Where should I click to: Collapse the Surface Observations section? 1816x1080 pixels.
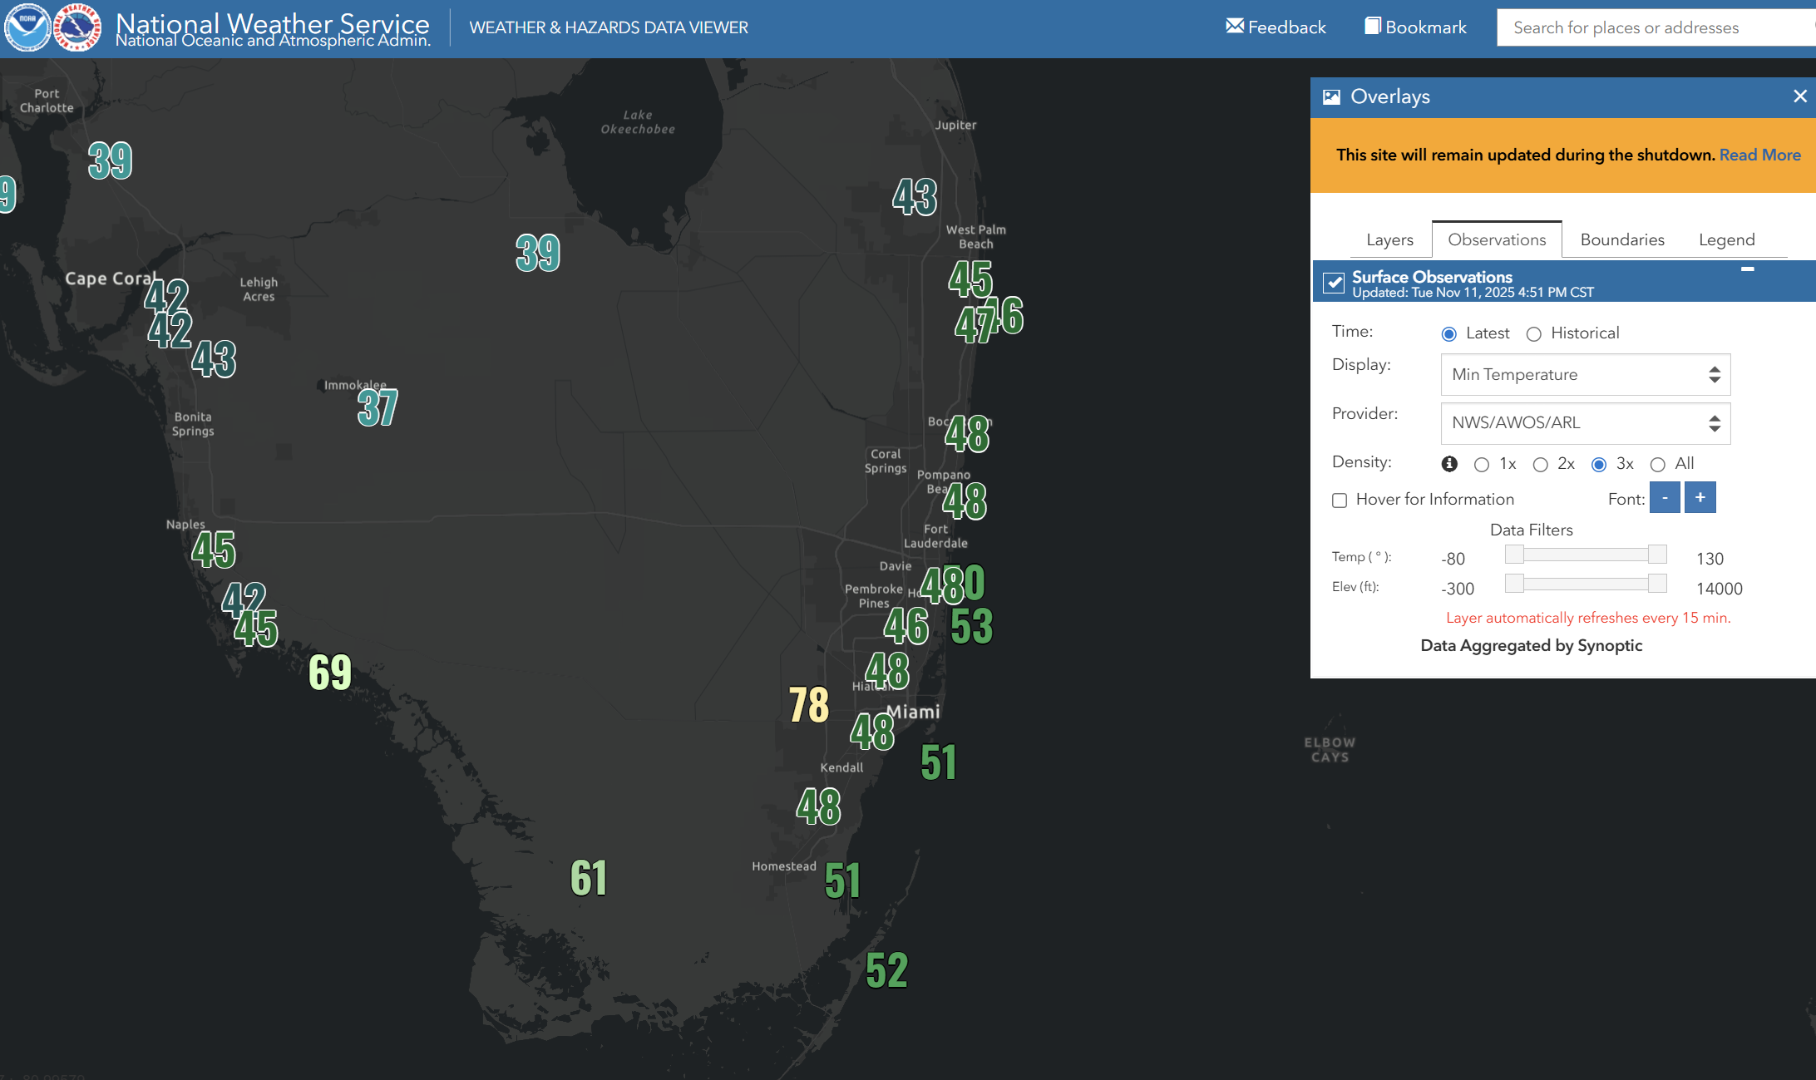(x=1747, y=269)
